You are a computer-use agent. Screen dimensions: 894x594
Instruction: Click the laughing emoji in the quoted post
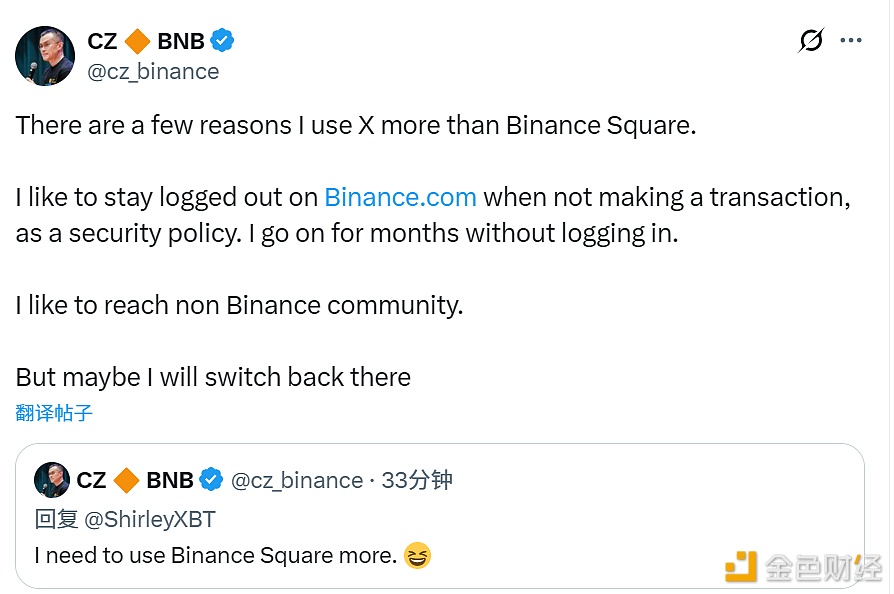417,555
